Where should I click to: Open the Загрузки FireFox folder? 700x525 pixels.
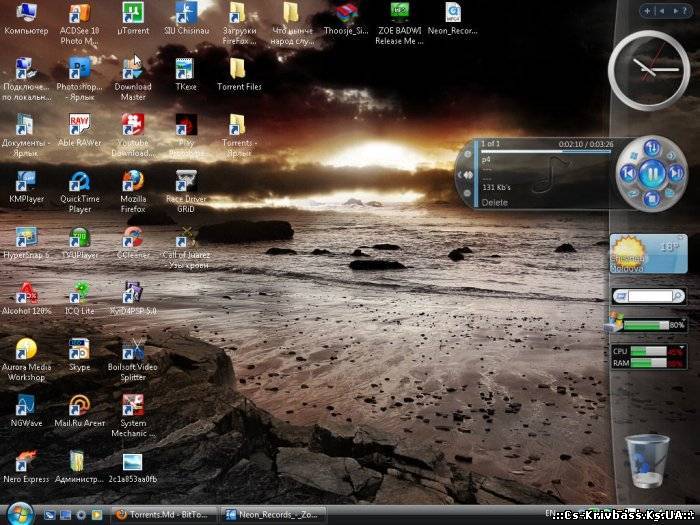click(x=239, y=23)
